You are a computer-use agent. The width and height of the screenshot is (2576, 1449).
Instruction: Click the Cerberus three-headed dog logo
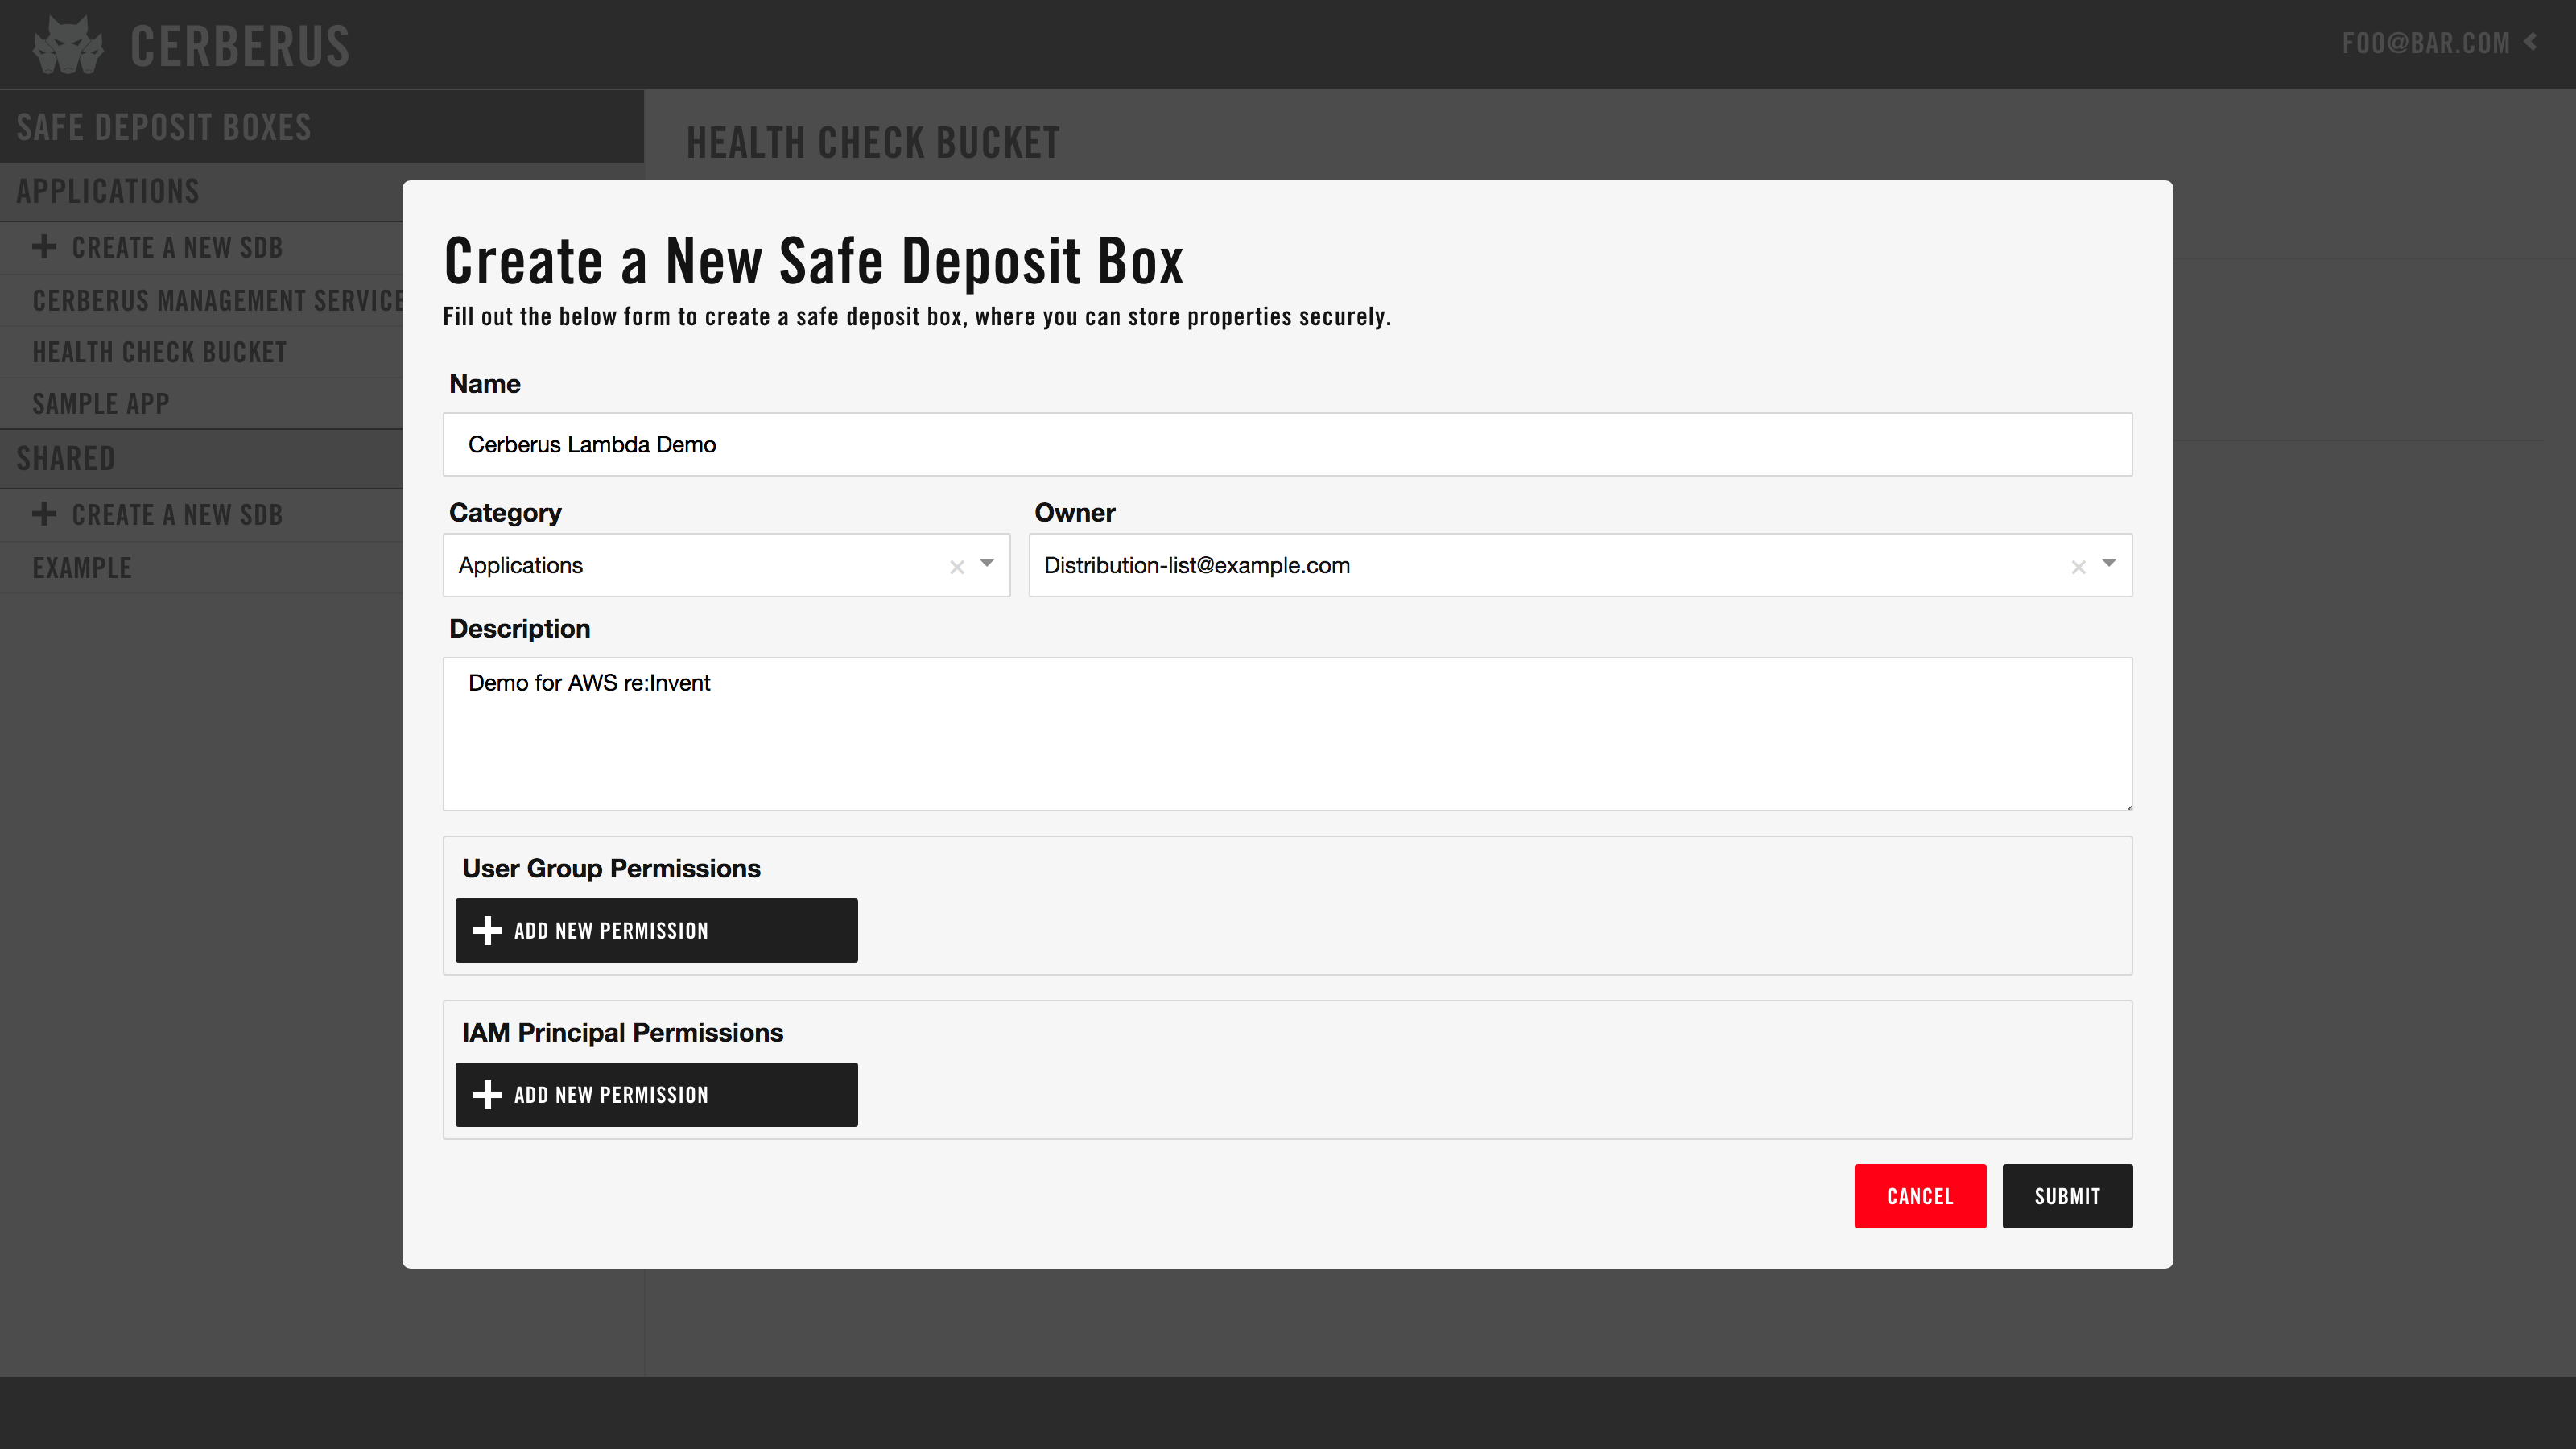[68, 45]
